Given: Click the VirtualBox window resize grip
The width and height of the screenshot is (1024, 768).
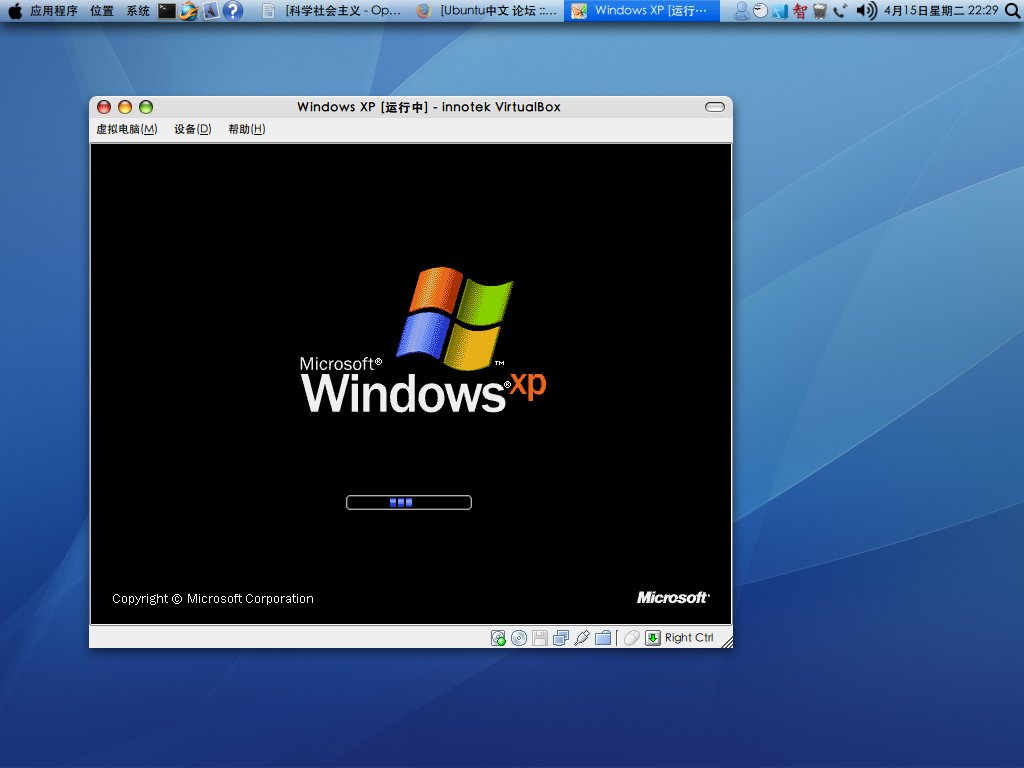Looking at the screenshot, I should click(727, 642).
